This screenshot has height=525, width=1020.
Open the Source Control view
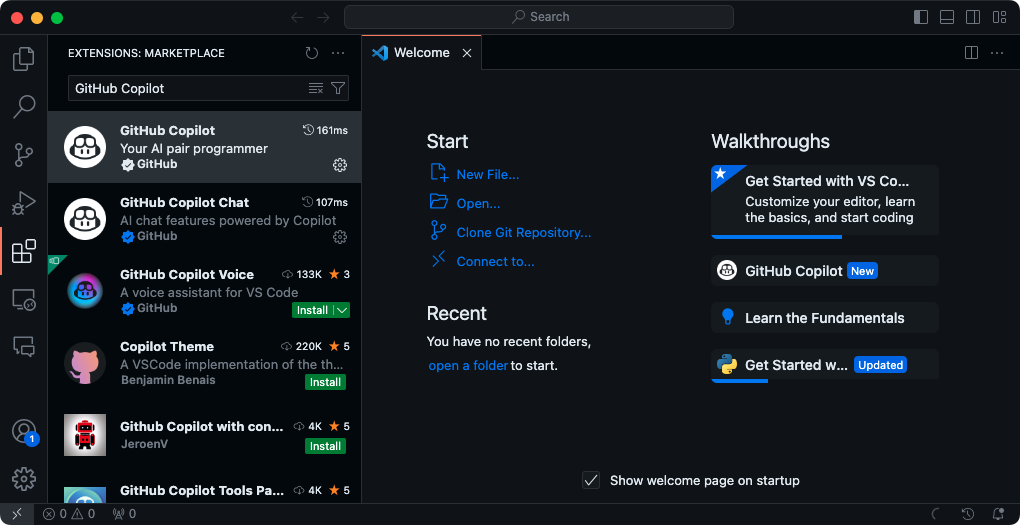point(23,155)
